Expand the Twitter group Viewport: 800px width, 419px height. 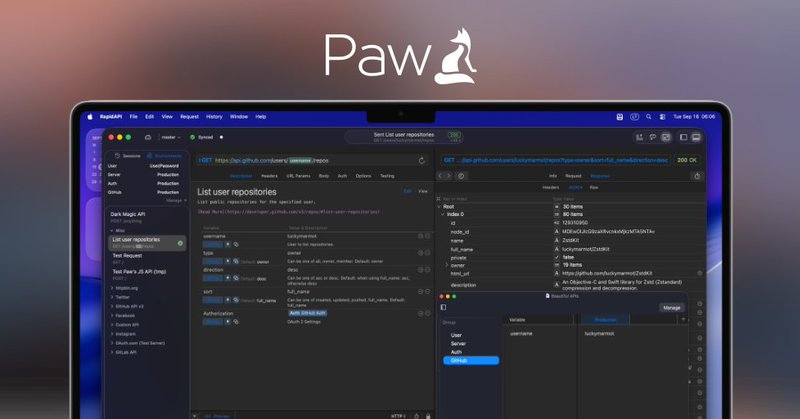(112, 297)
